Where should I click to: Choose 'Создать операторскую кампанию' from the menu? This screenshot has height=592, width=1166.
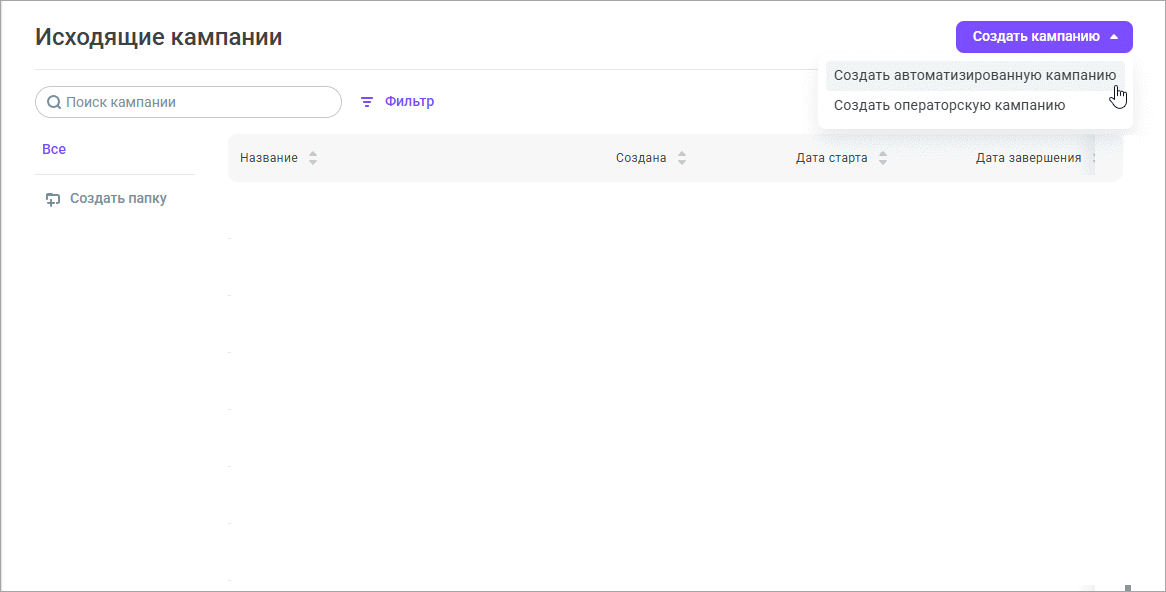coord(949,105)
